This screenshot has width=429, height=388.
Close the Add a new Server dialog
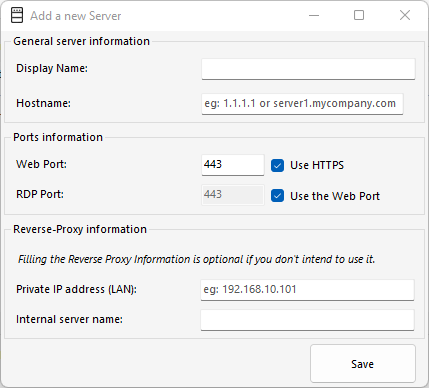[405, 15]
